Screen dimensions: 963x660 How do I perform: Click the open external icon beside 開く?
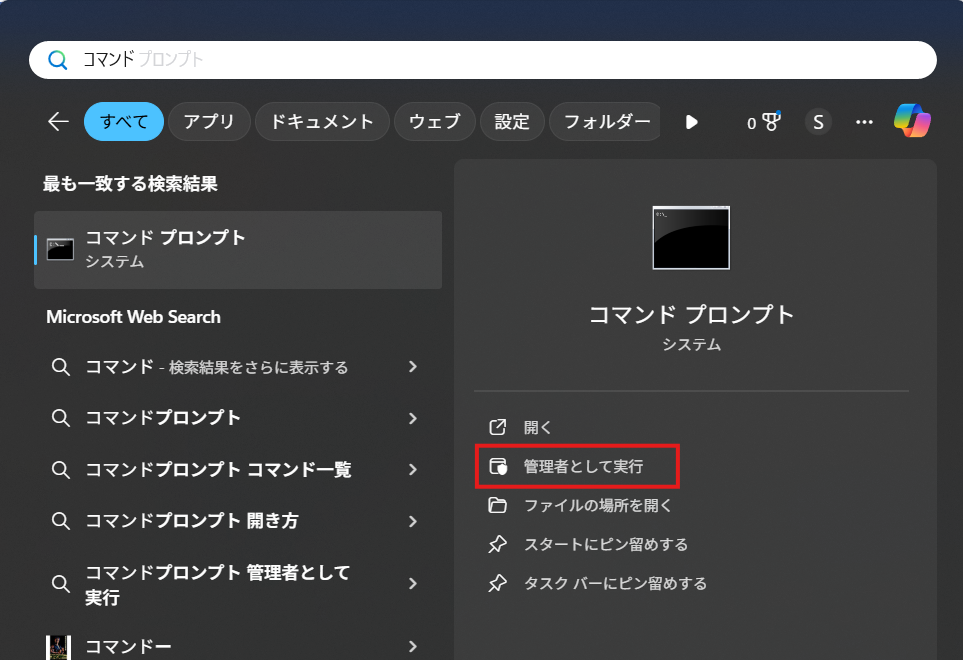(497, 427)
